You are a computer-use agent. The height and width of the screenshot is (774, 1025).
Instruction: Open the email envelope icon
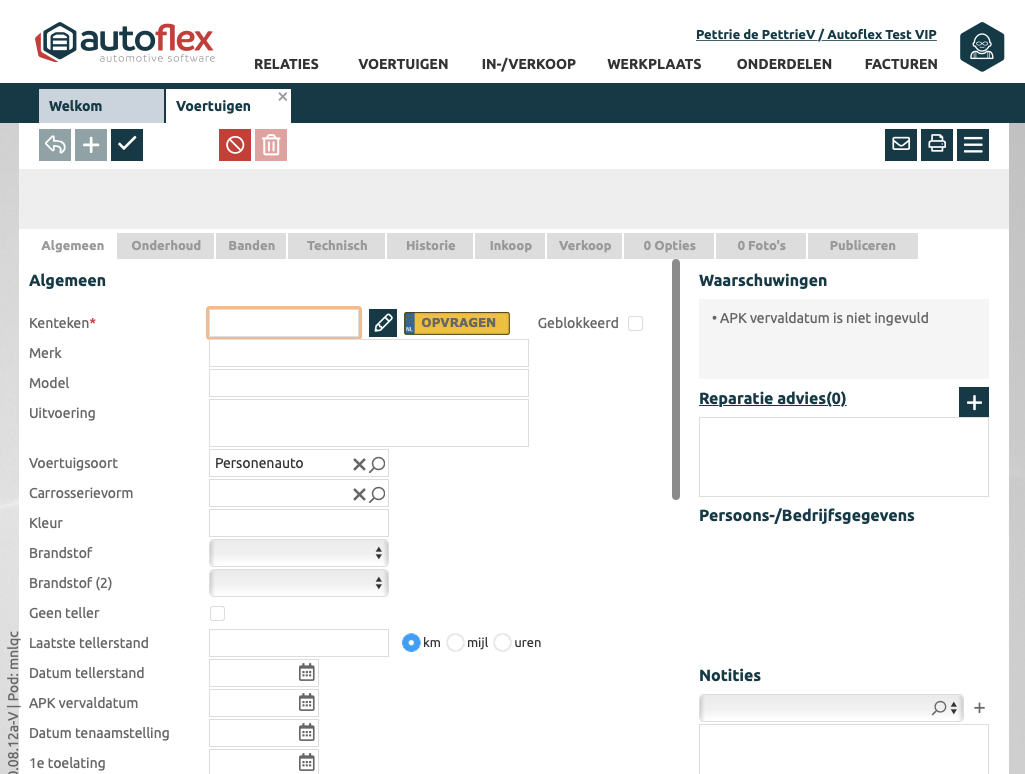click(901, 145)
